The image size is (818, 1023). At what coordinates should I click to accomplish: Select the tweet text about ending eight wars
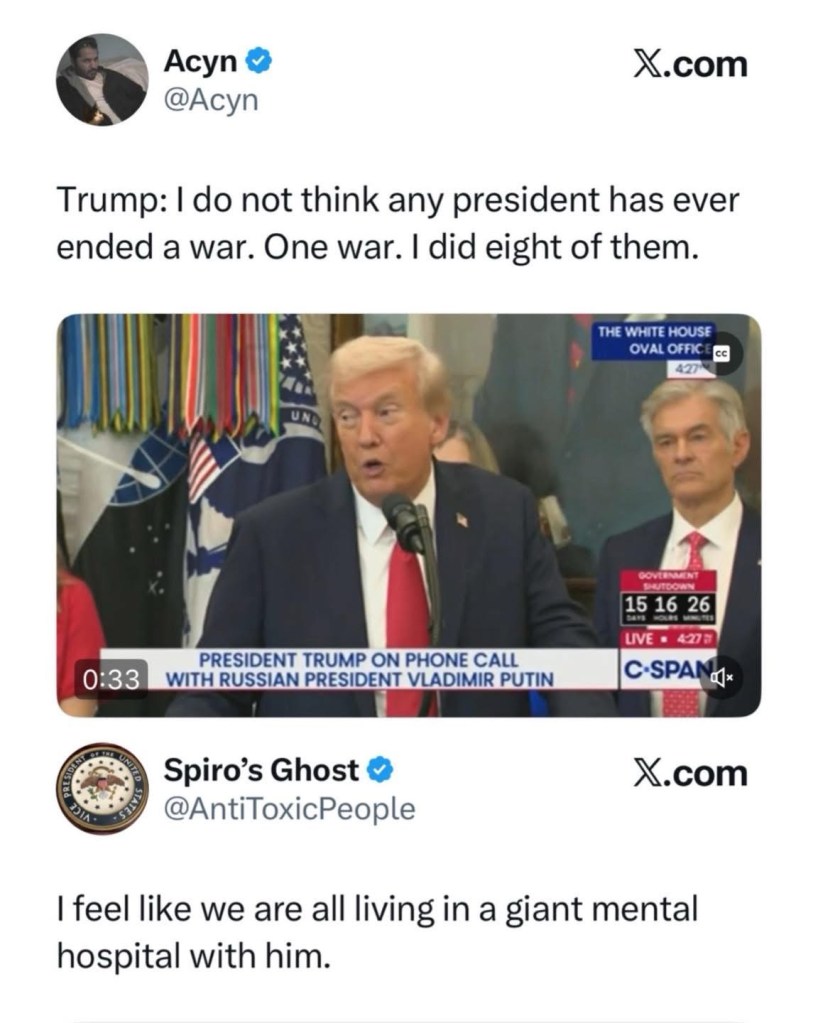coord(398,224)
